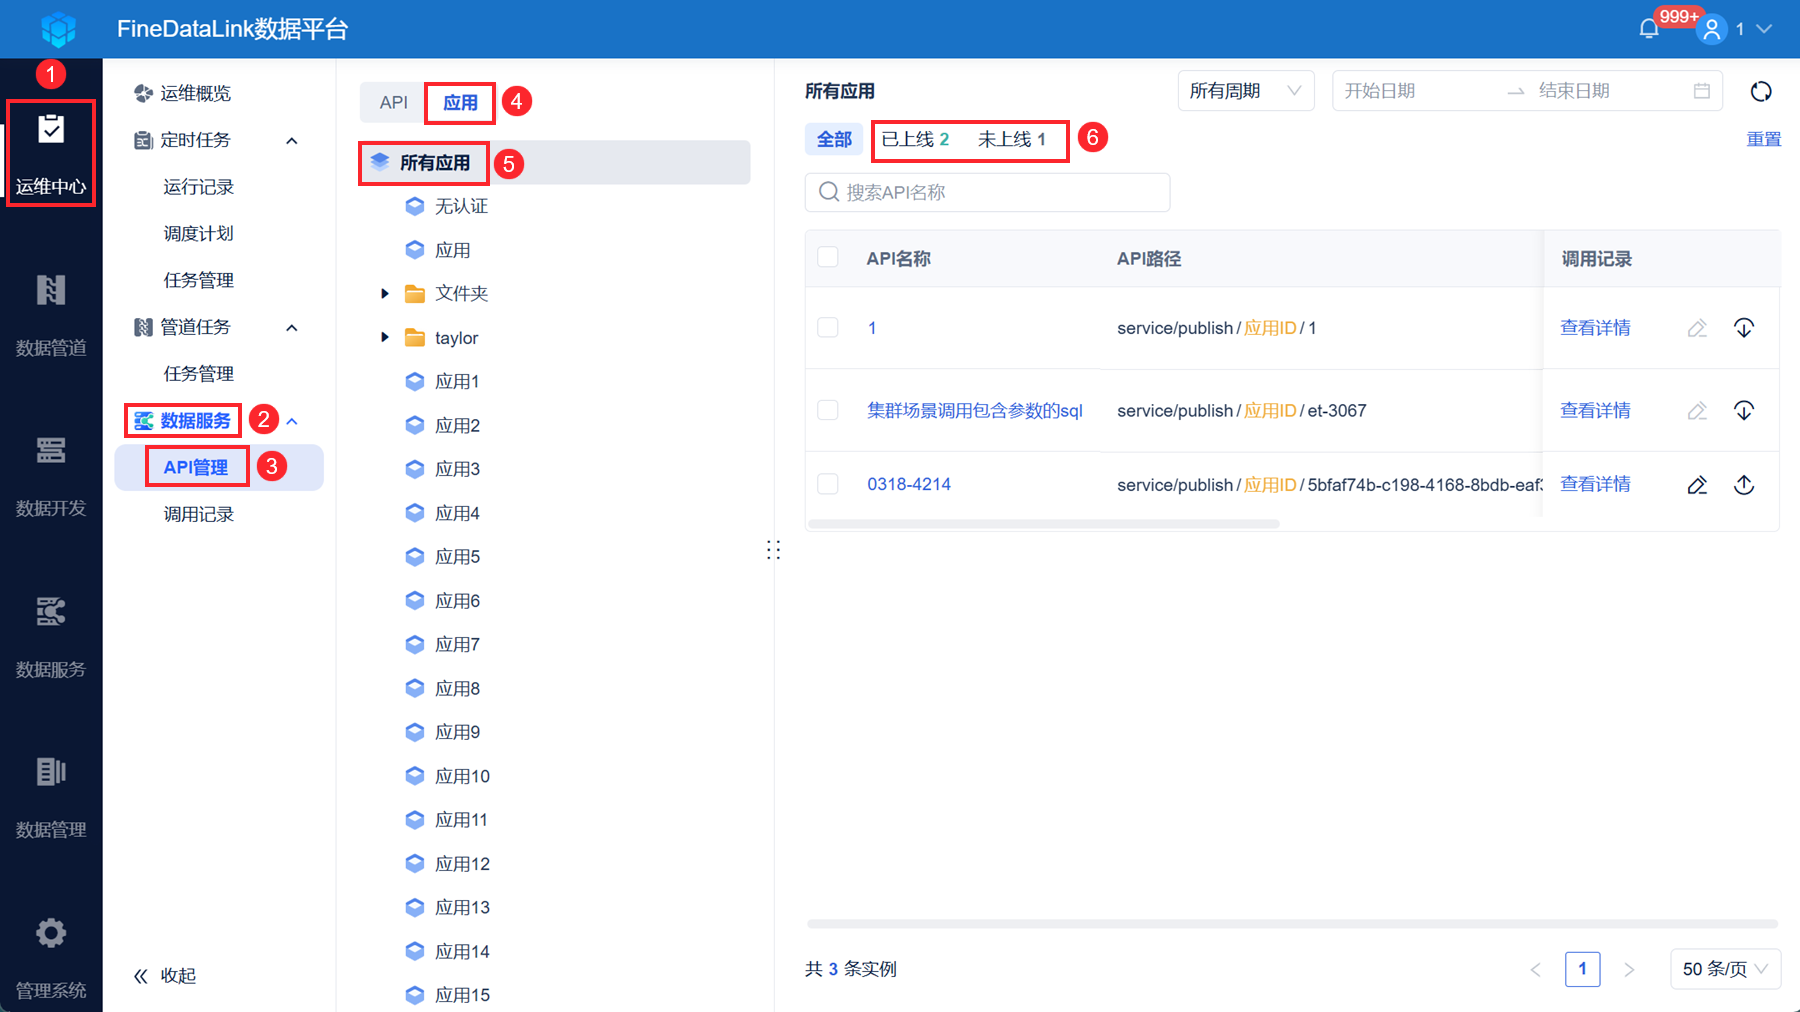Open 数据服务 in the dark left sidebar
1800x1012 pixels.
[x=51, y=636]
